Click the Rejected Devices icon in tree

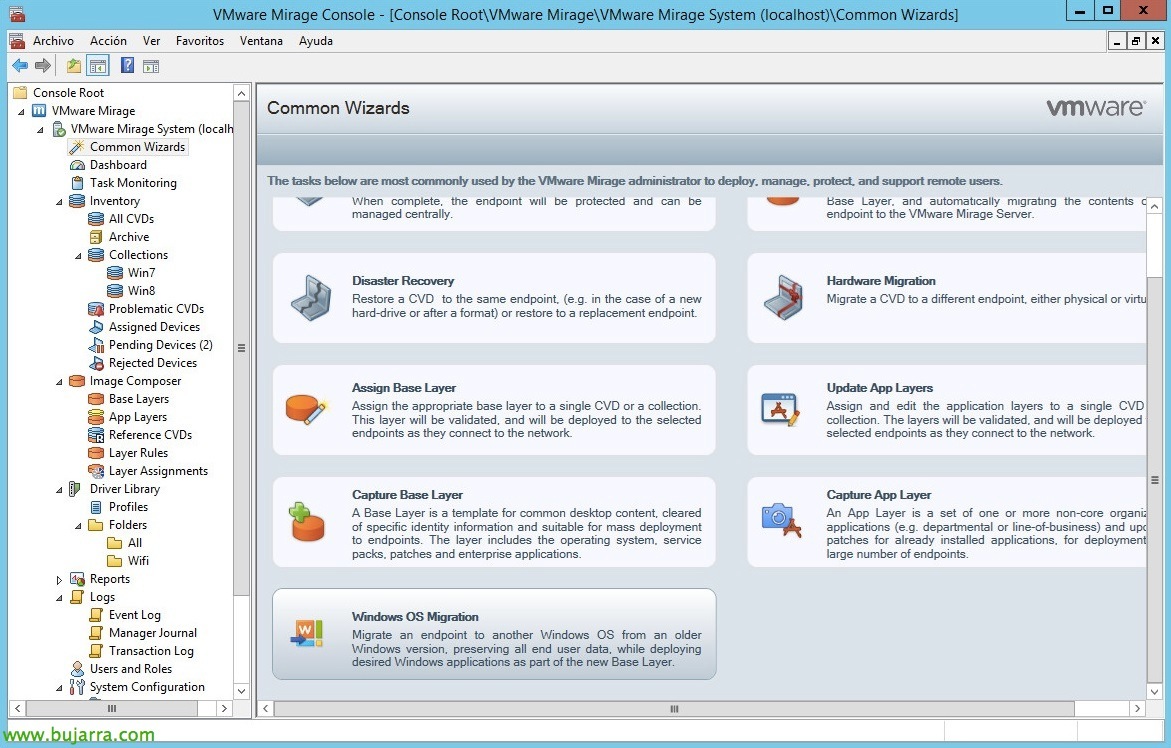(96, 363)
